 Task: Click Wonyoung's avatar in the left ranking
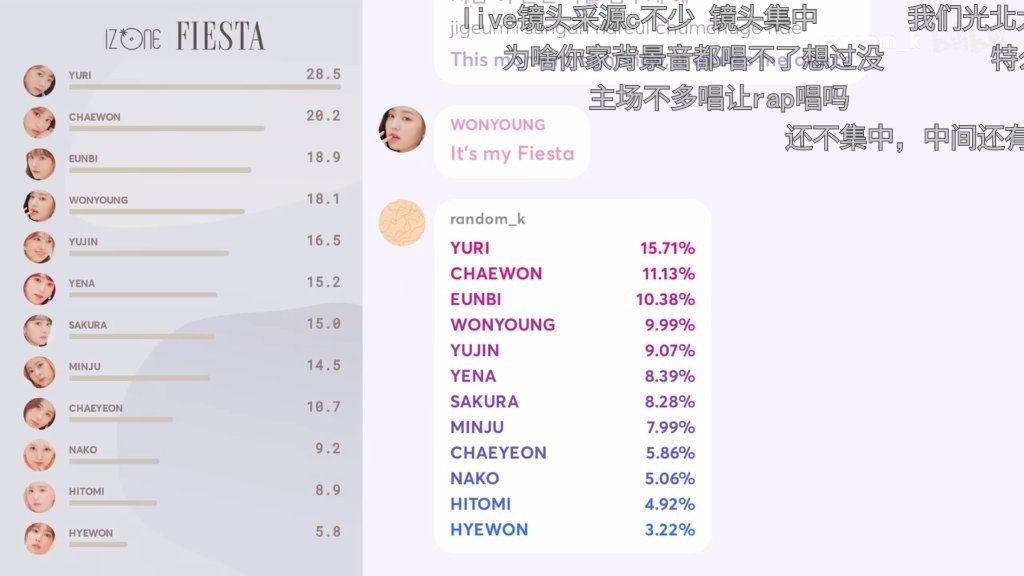pos(39,206)
